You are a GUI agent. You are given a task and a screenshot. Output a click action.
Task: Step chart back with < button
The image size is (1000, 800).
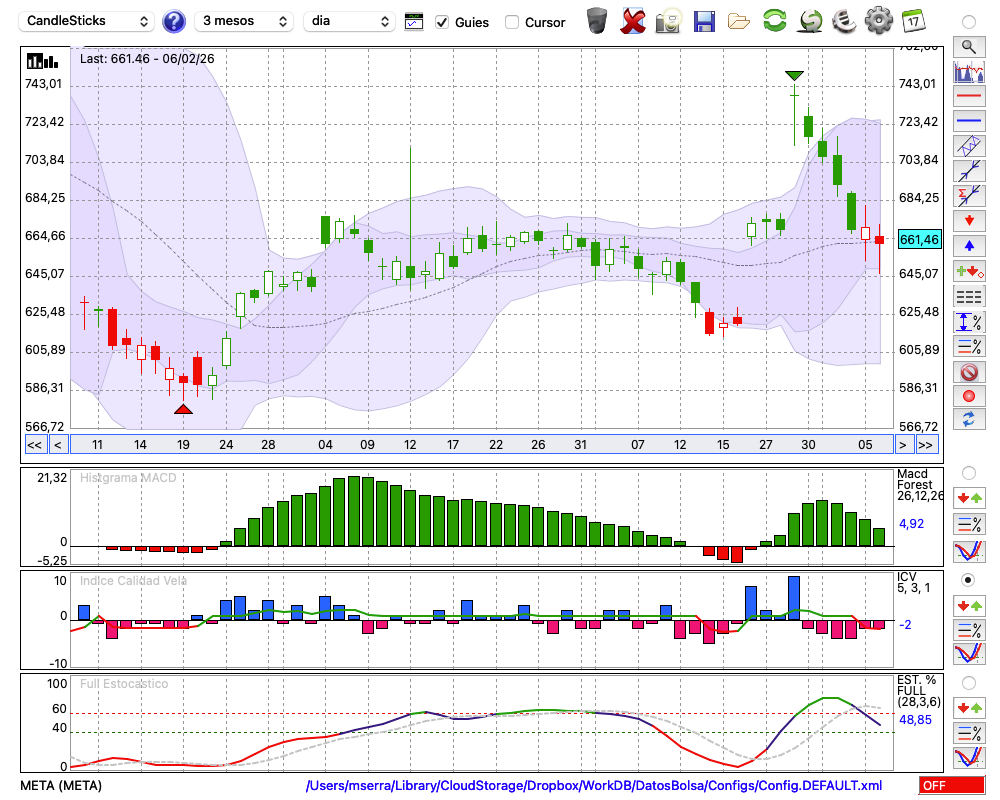[x=57, y=445]
